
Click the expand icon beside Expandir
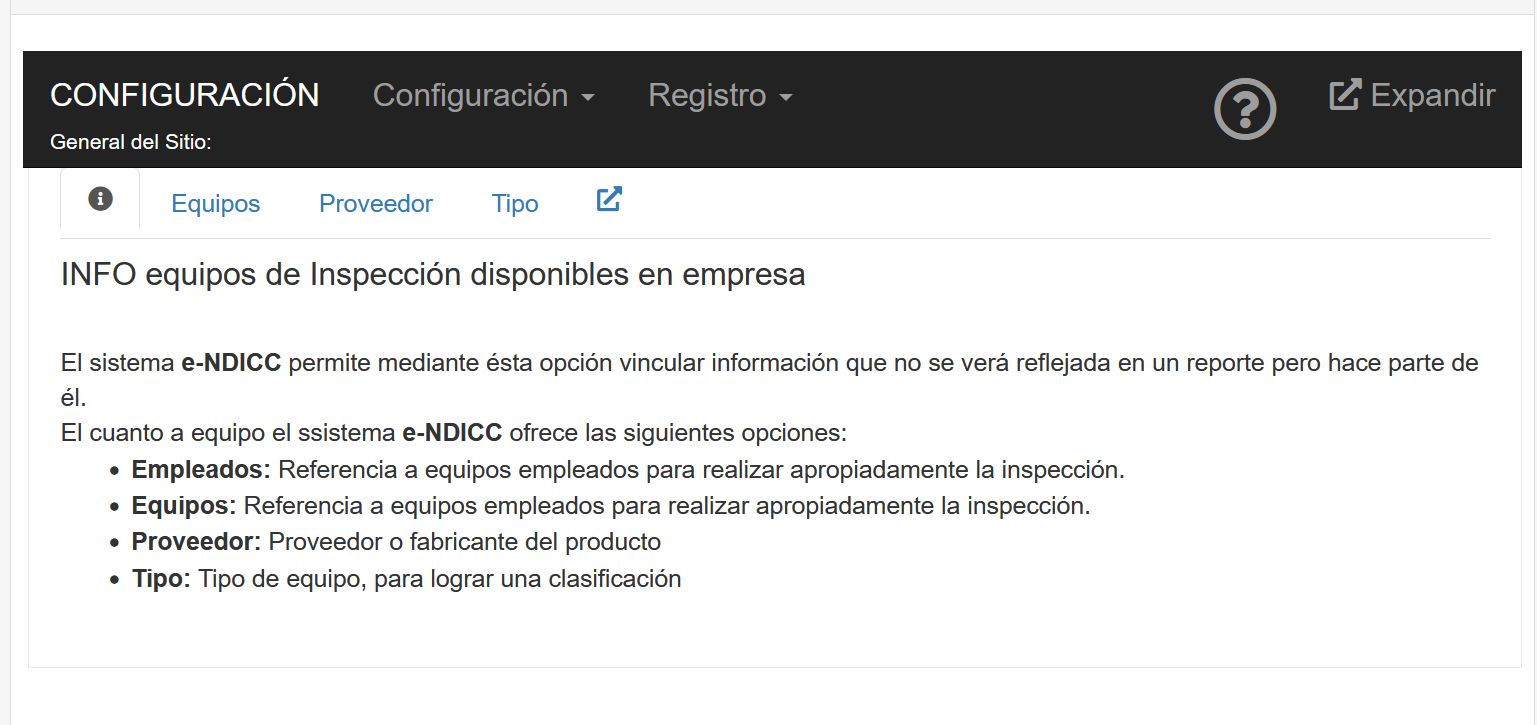(x=1345, y=95)
